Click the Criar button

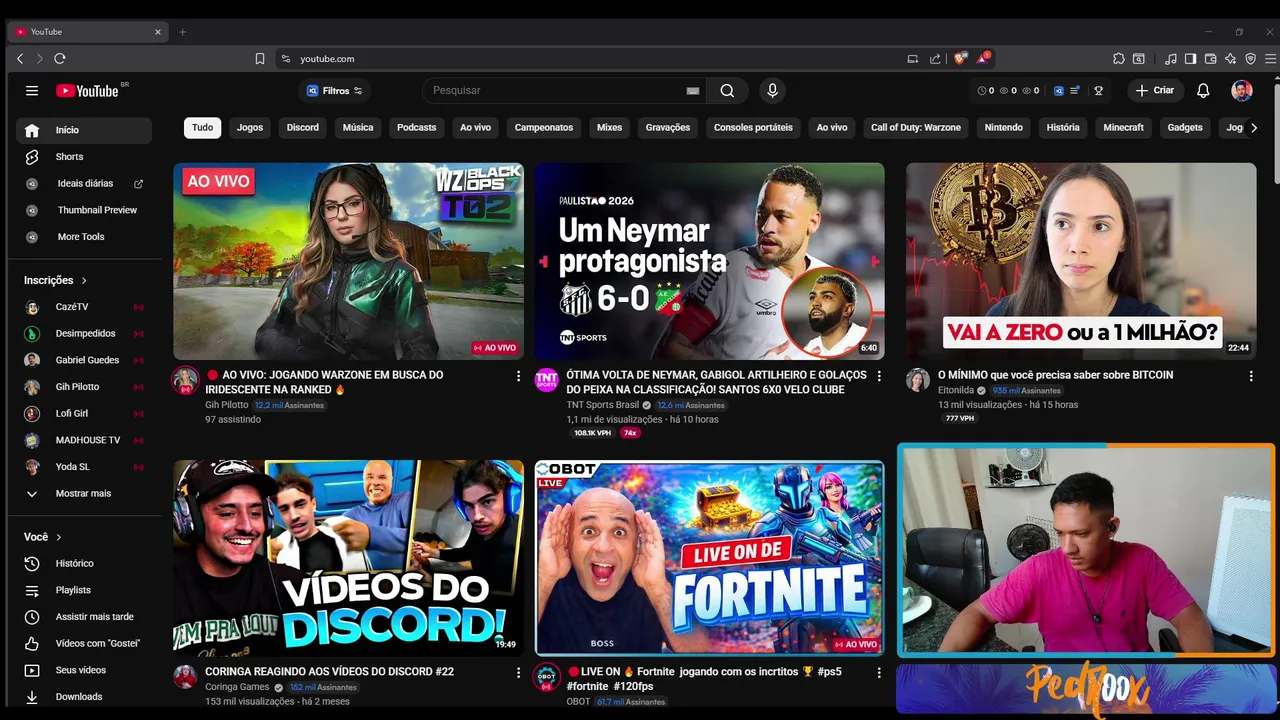pyautogui.click(x=1155, y=91)
